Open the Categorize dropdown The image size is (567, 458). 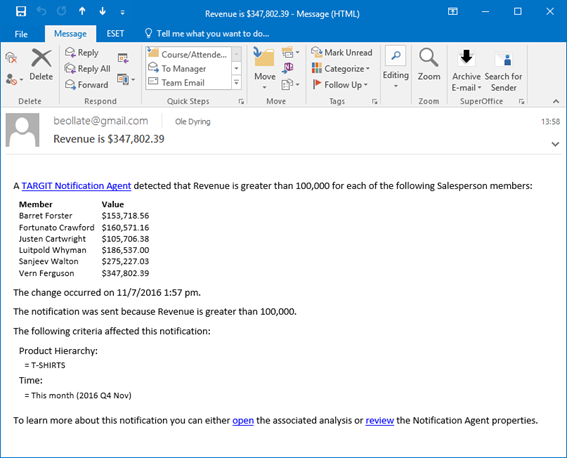341,68
